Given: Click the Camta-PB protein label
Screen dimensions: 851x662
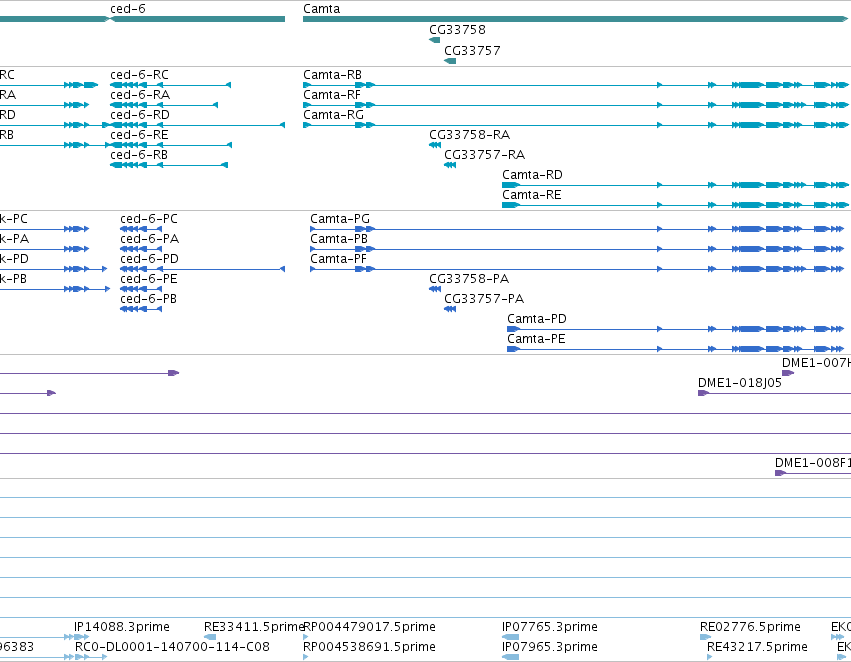Looking at the screenshot, I should coord(339,239).
